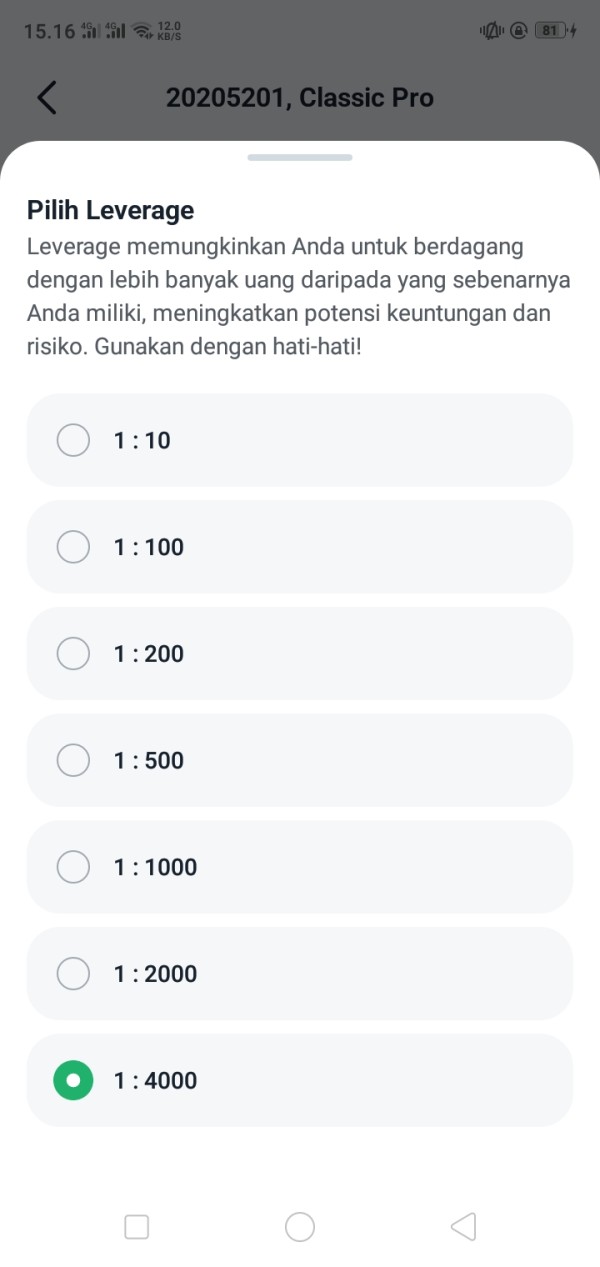600x1267 pixels.
Task: Tap the rotation lock status icon
Action: (518, 31)
